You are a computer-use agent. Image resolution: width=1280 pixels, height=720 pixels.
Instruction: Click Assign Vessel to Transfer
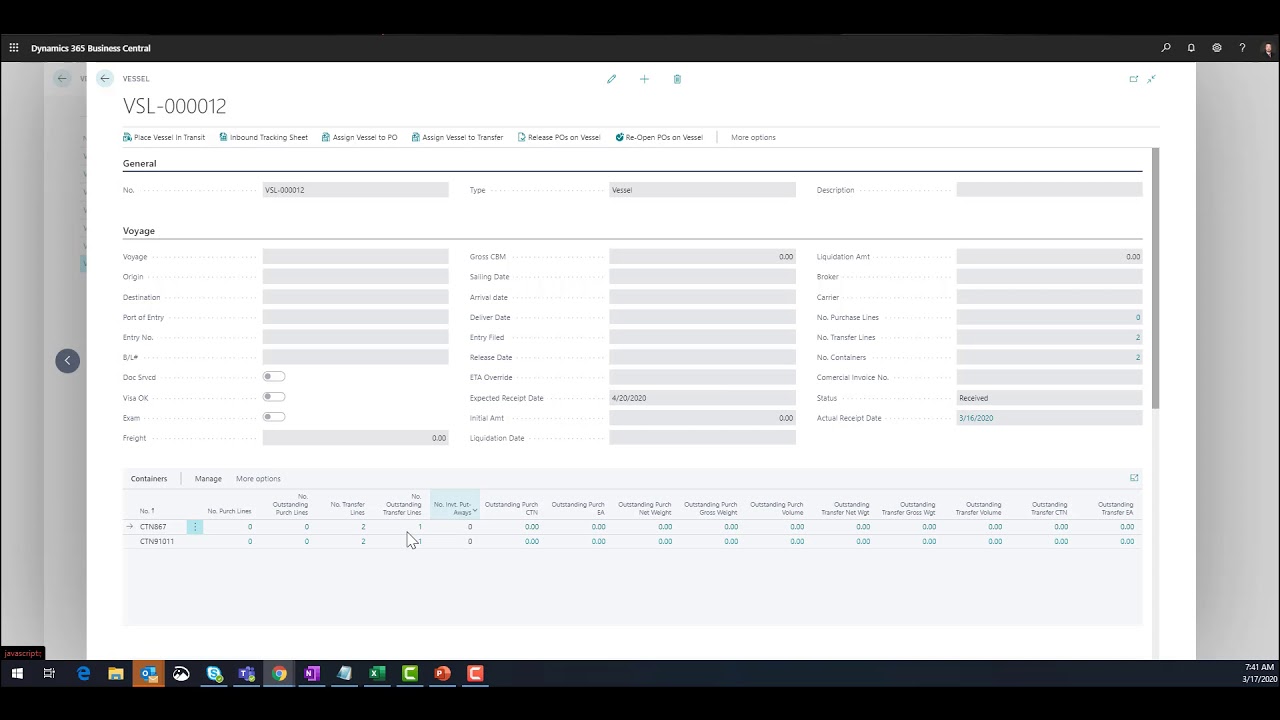coord(457,137)
